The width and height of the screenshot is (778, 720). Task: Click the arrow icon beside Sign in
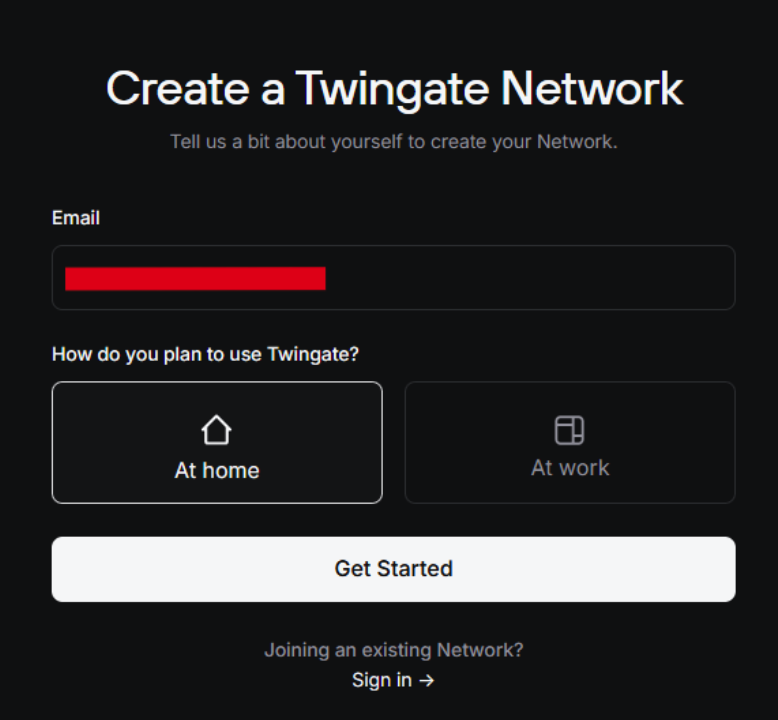427,680
